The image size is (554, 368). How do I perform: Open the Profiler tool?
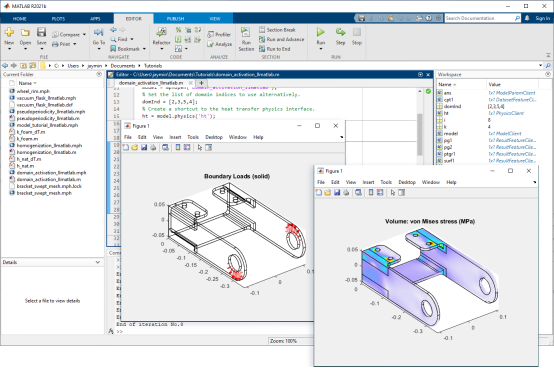(x=219, y=35)
